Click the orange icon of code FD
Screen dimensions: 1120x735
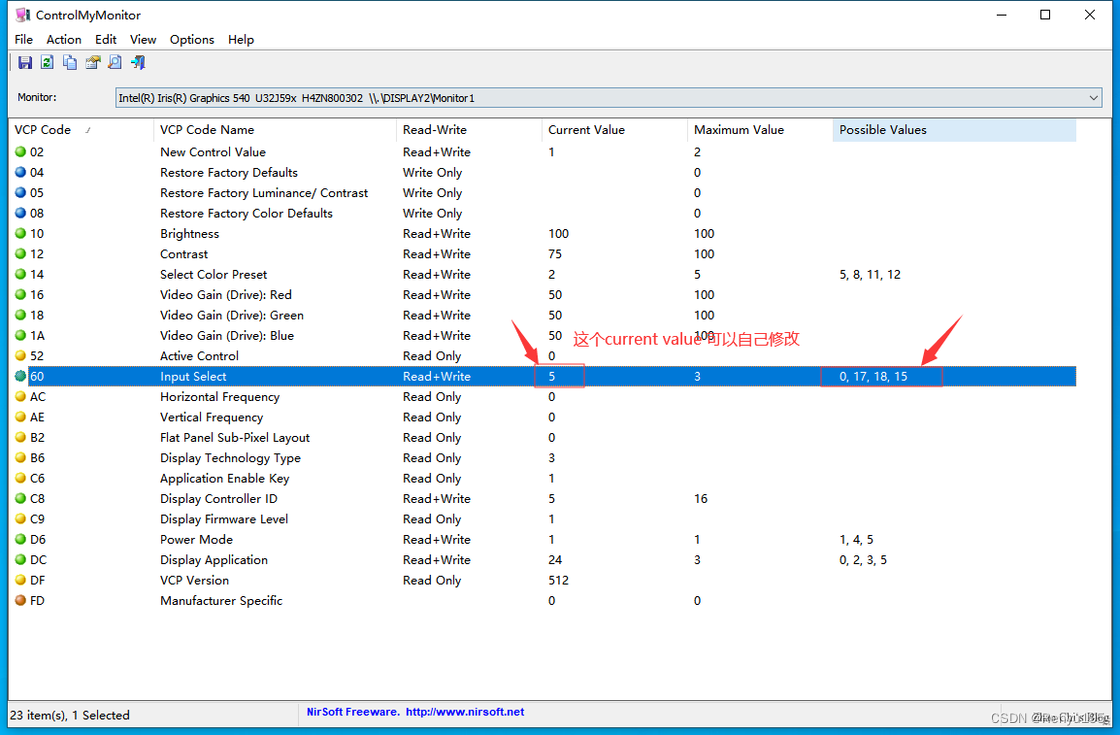[x=21, y=600]
